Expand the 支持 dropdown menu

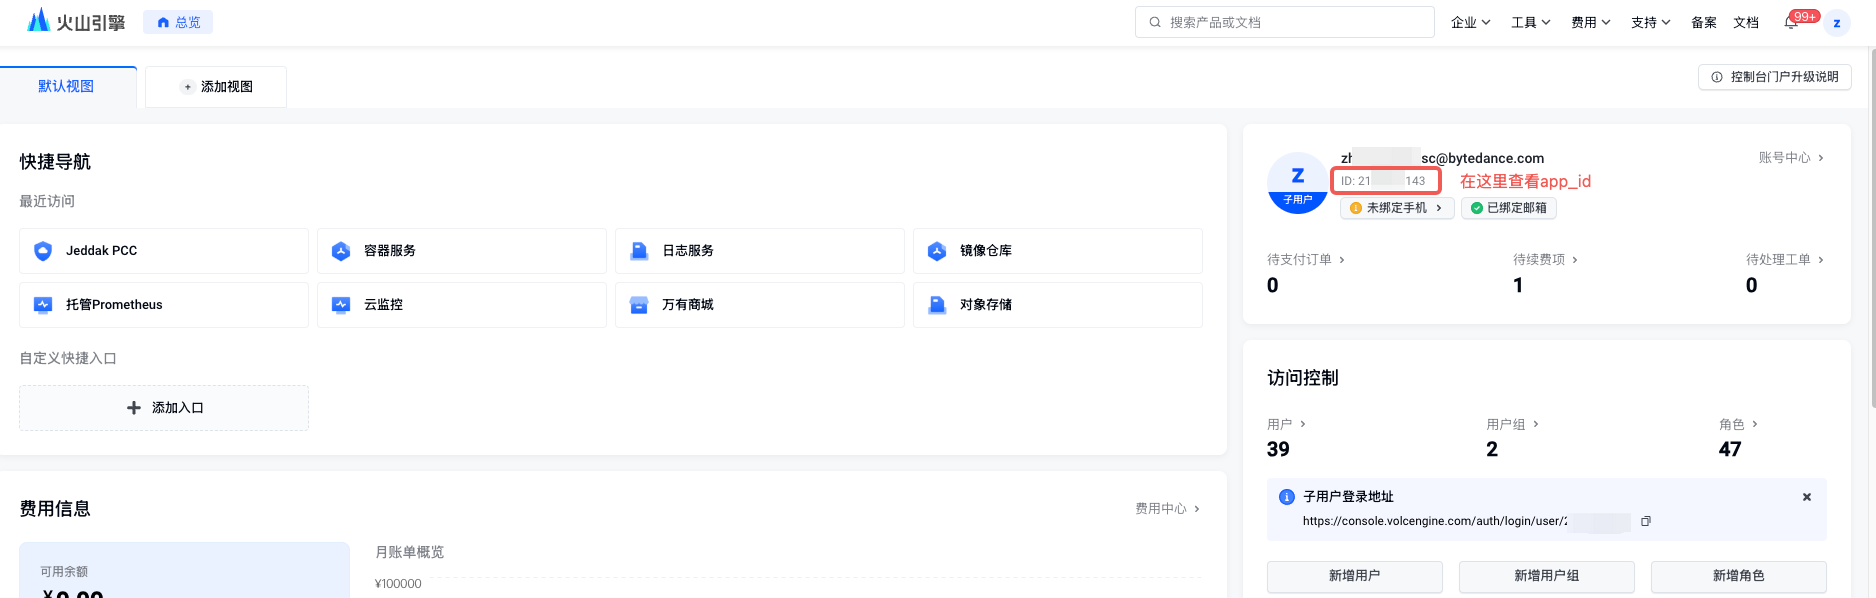[x=1650, y=23]
